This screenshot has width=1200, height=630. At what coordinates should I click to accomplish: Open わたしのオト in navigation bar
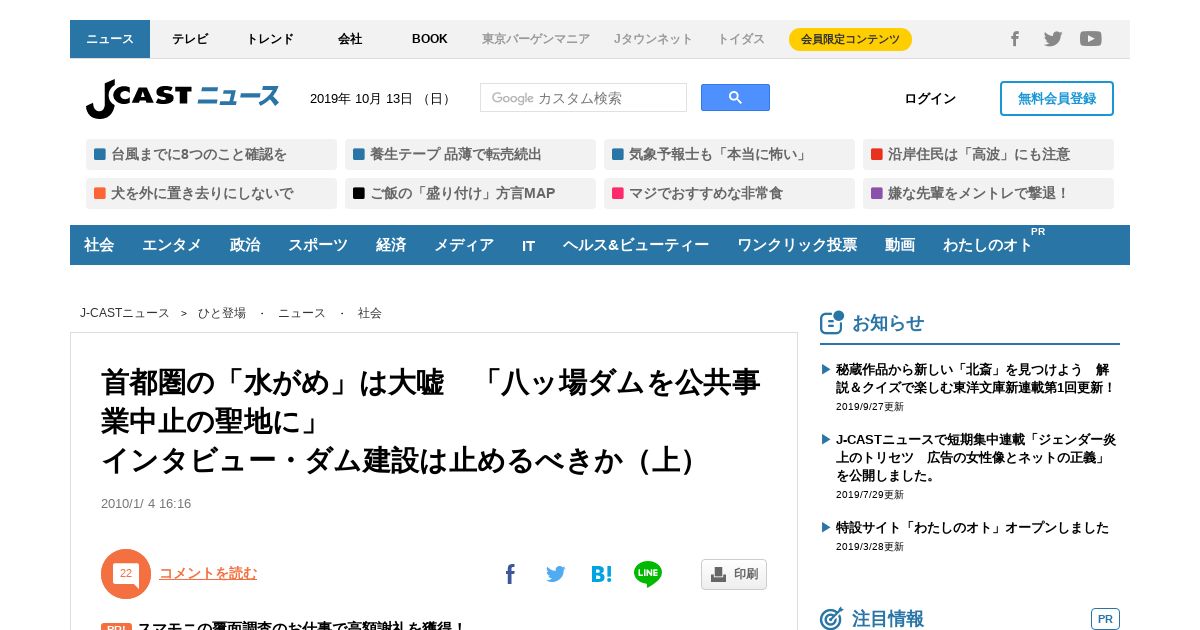pyautogui.click(x=988, y=245)
